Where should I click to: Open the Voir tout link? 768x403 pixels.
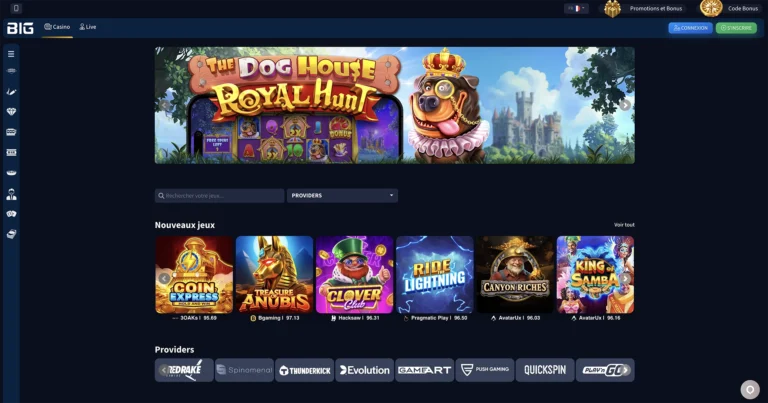[x=624, y=225]
